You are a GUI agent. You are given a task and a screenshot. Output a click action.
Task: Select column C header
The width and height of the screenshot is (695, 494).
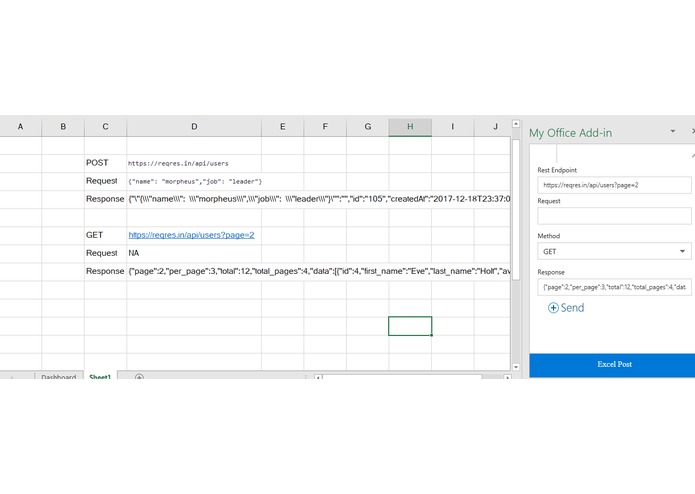point(105,127)
